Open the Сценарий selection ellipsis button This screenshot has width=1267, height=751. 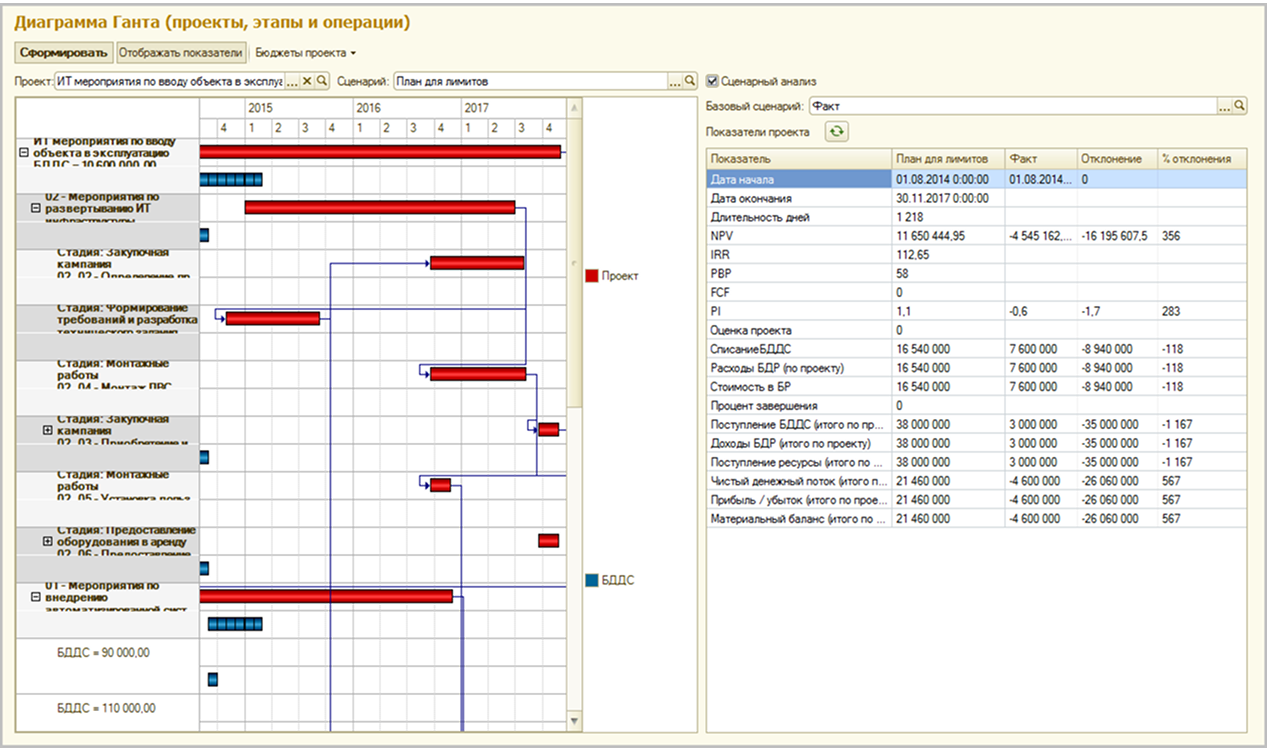675,81
